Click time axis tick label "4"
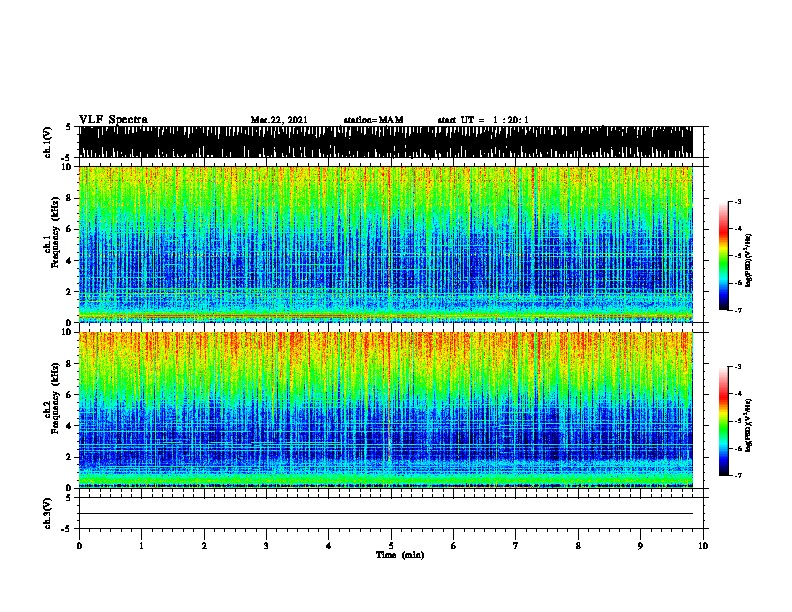792x612 pixels. point(329,546)
